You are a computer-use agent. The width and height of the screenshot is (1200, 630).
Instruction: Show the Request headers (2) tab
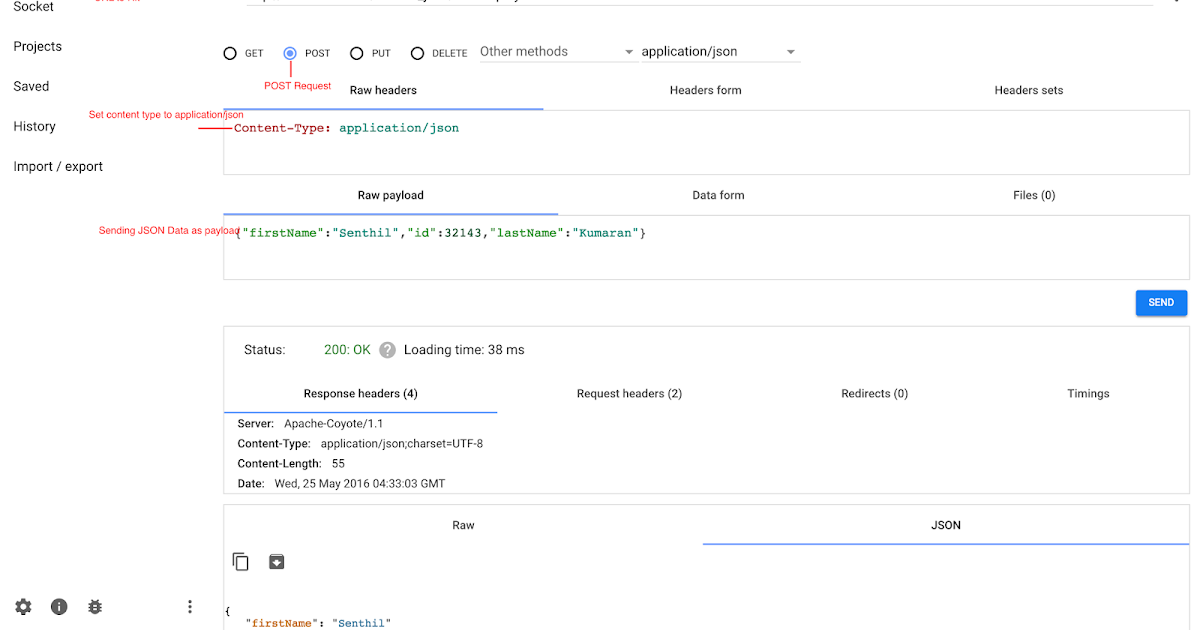(629, 394)
